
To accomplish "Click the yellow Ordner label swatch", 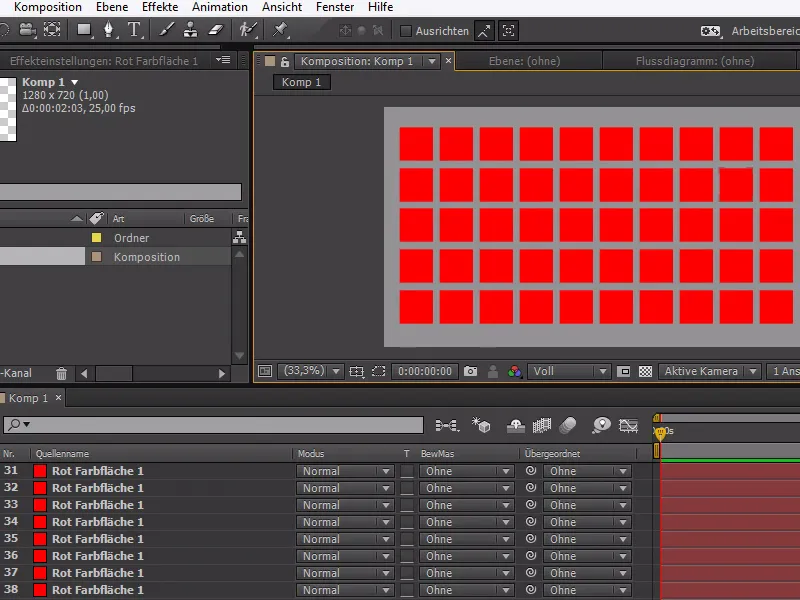I will coord(96,238).
